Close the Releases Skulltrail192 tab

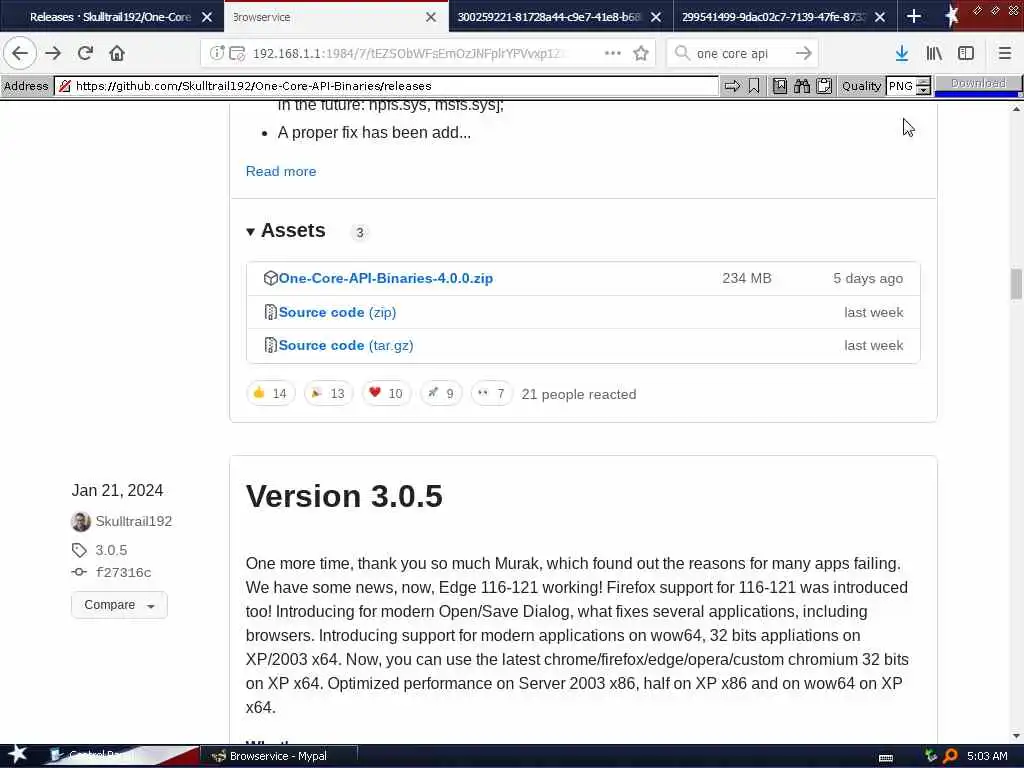(207, 17)
